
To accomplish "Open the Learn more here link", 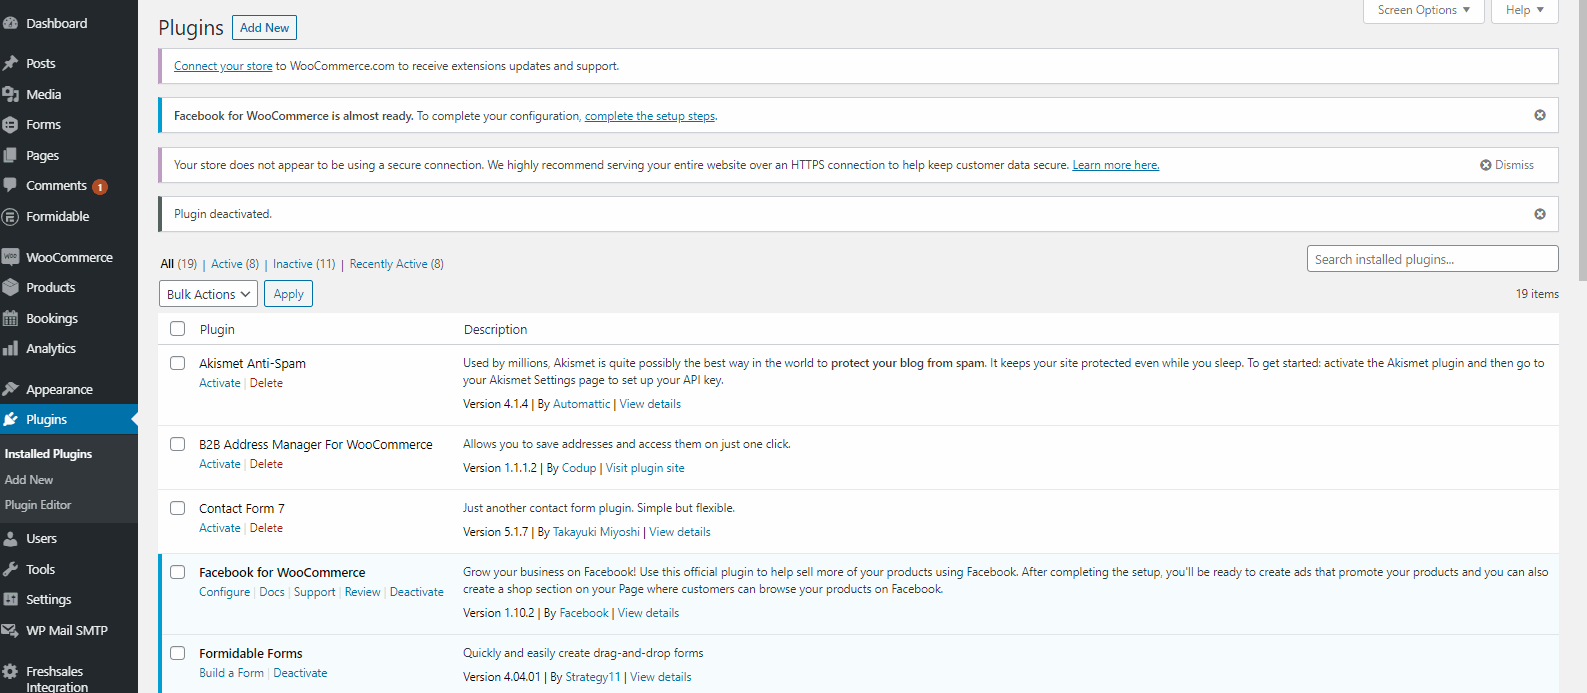I will (1116, 165).
